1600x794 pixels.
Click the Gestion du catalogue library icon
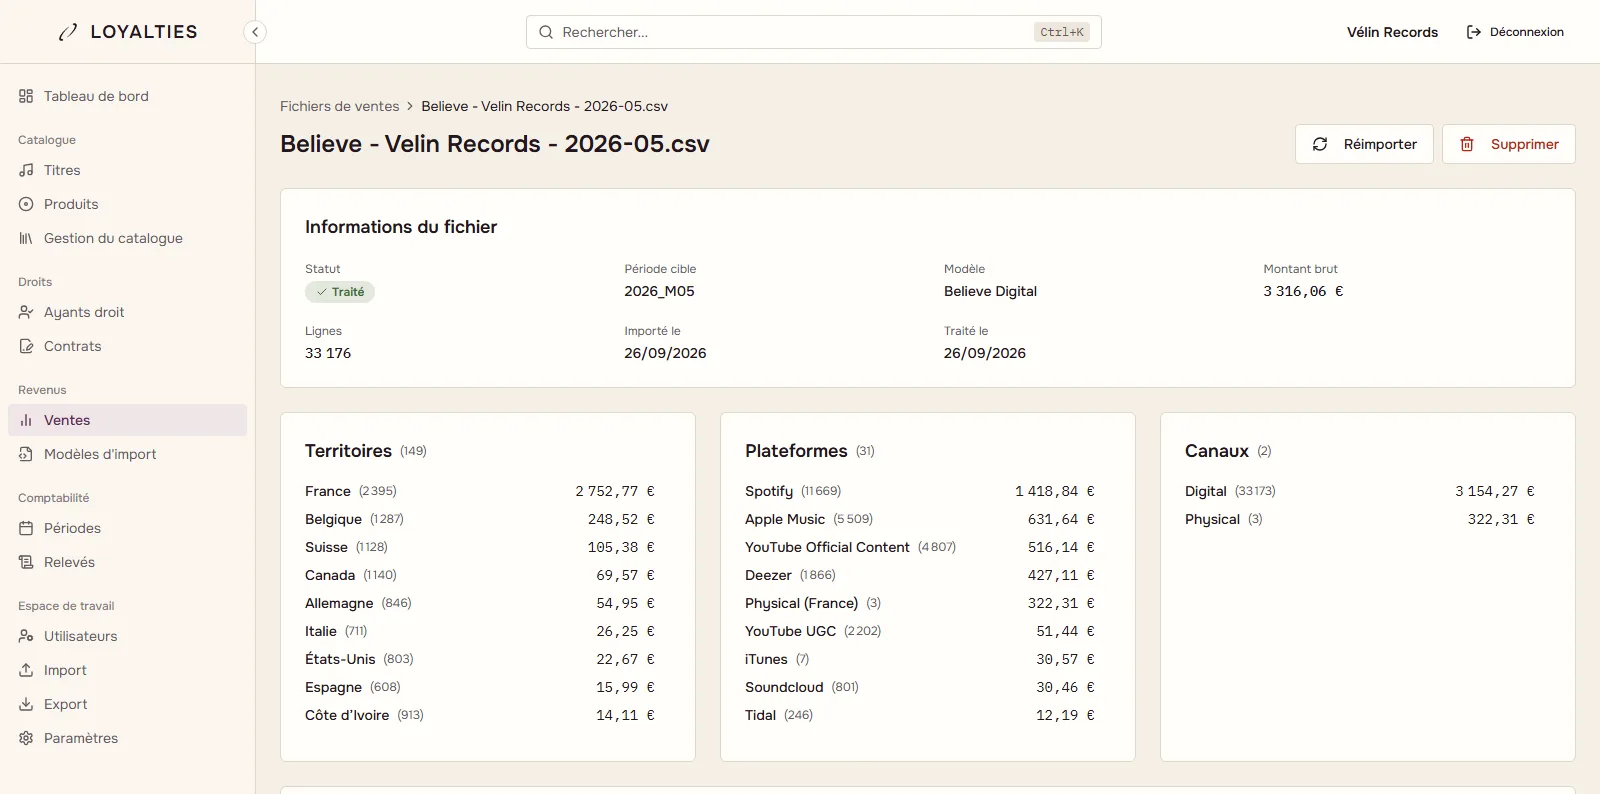[26, 238]
